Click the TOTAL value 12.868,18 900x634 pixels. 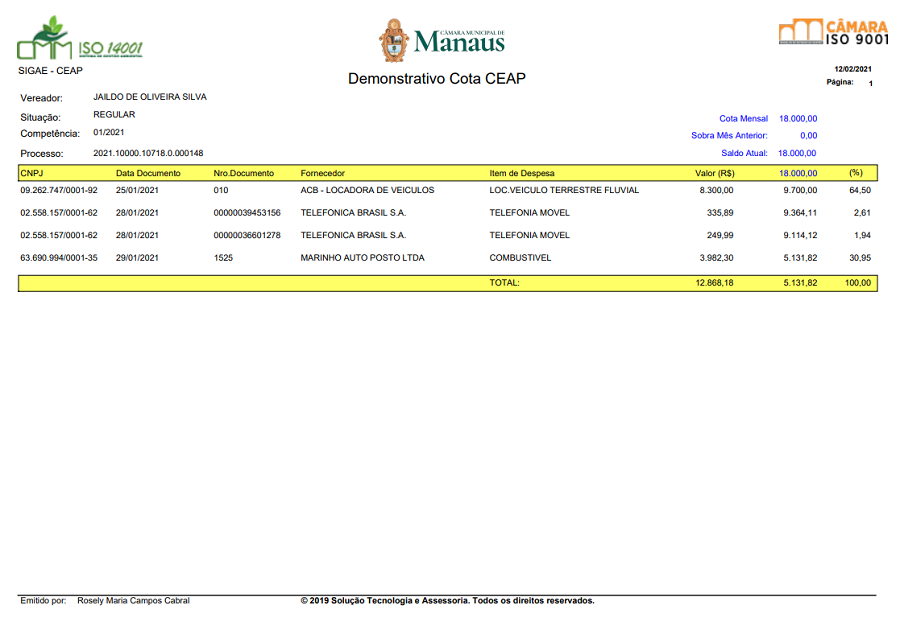point(714,283)
